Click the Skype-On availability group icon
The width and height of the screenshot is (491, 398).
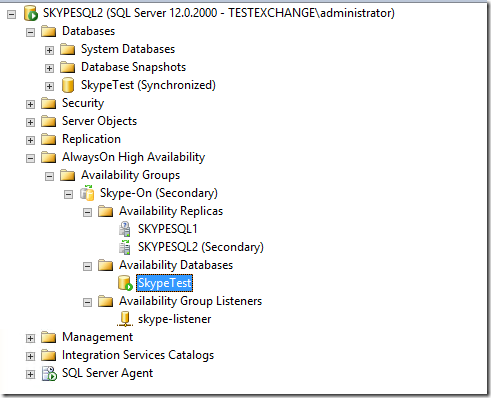[x=87, y=193]
